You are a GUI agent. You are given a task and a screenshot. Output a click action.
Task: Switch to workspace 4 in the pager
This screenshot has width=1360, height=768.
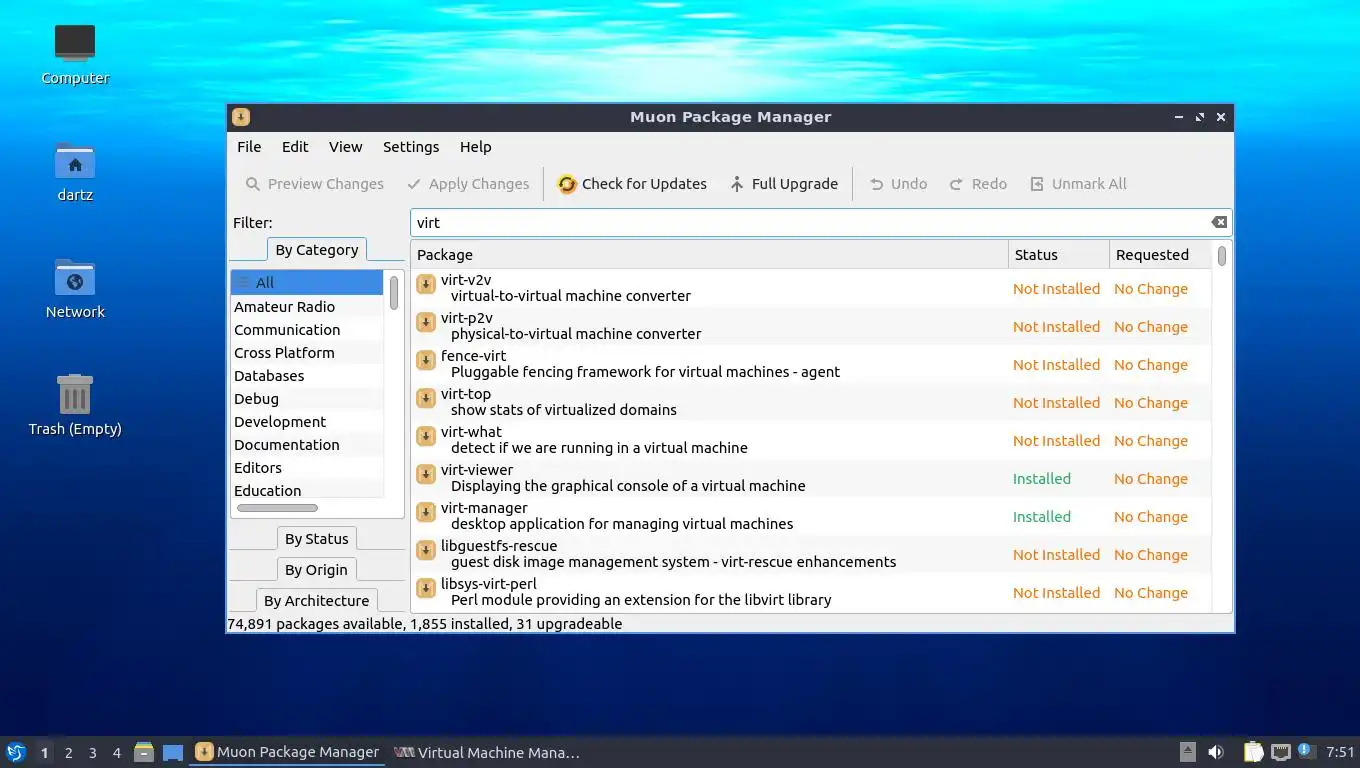click(117, 753)
